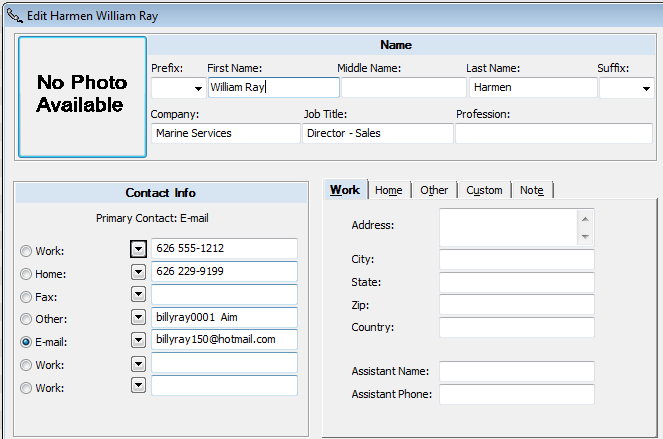The image size is (663, 439).
Task: Click the Address scroll down arrow
Action: click(585, 236)
